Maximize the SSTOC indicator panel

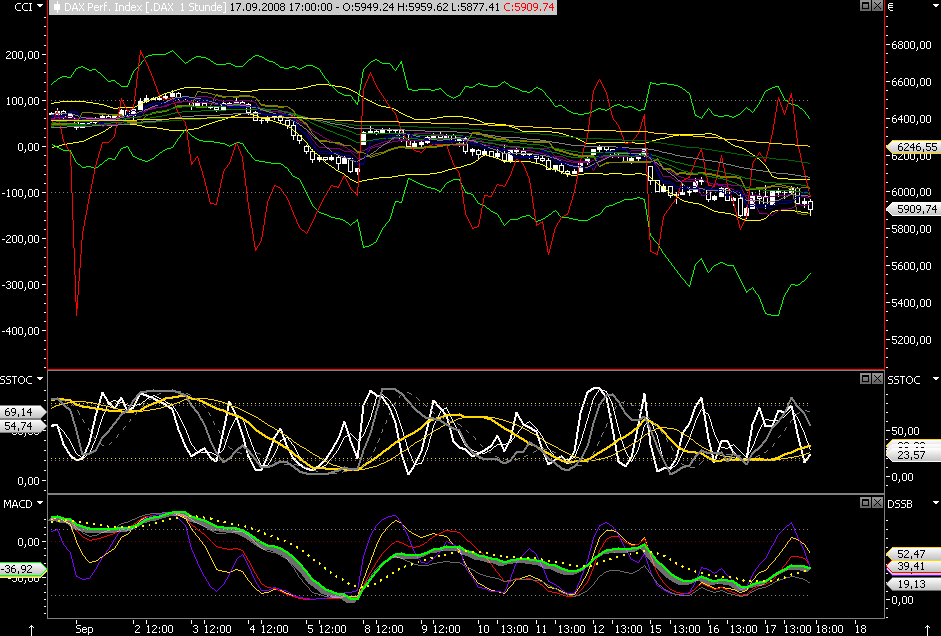(x=864, y=378)
